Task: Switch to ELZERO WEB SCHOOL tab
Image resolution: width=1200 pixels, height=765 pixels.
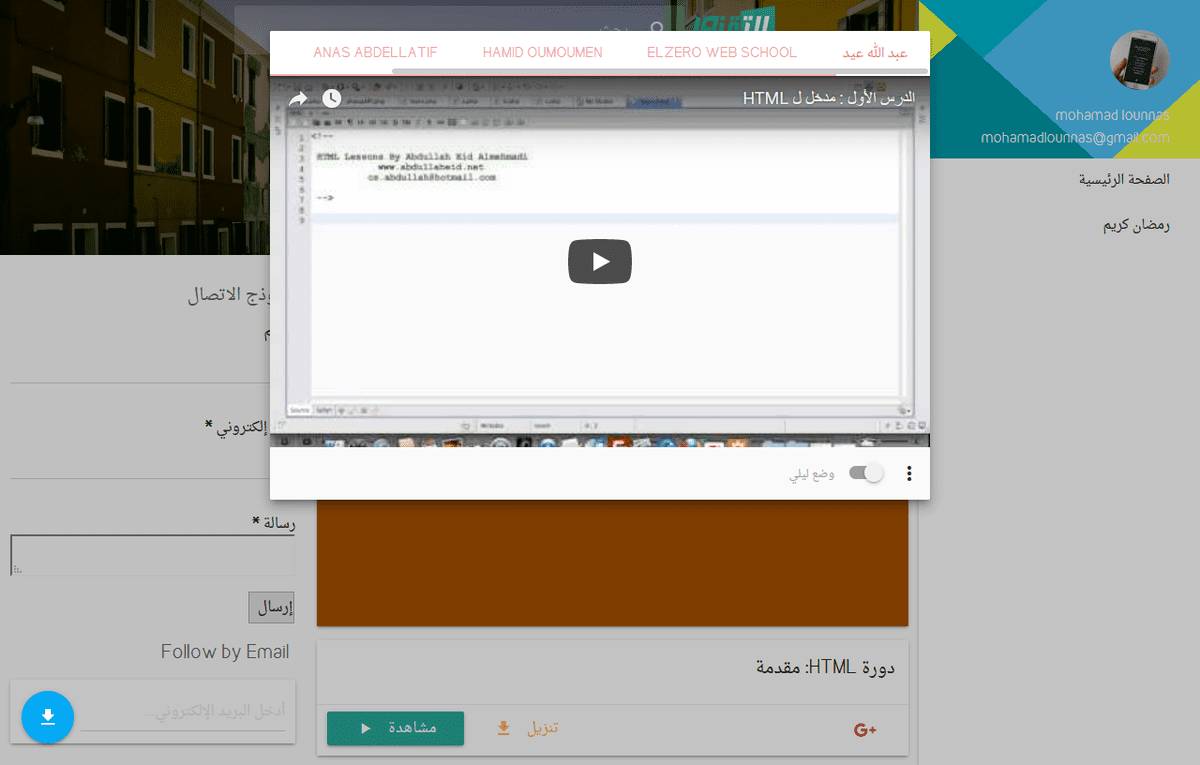Action: [x=722, y=52]
